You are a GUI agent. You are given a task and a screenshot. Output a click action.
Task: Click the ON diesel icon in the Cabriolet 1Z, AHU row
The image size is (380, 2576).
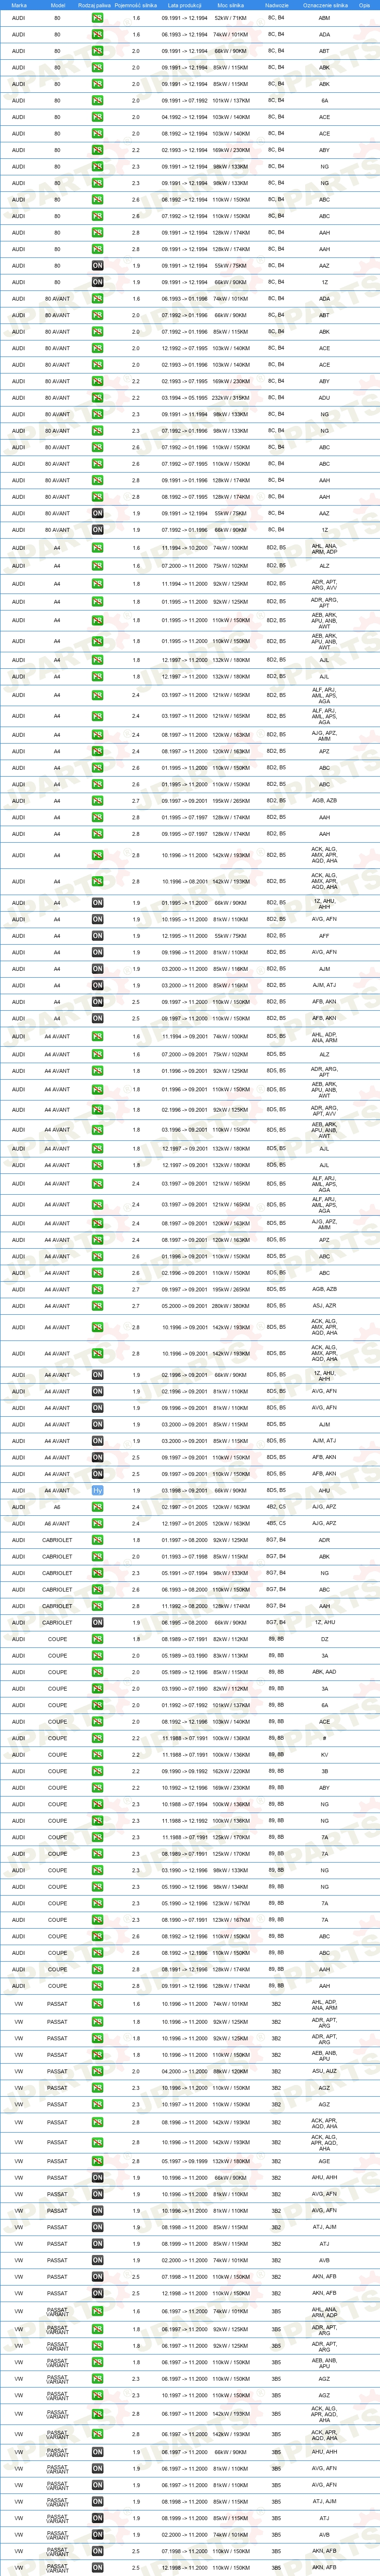click(x=97, y=1623)
